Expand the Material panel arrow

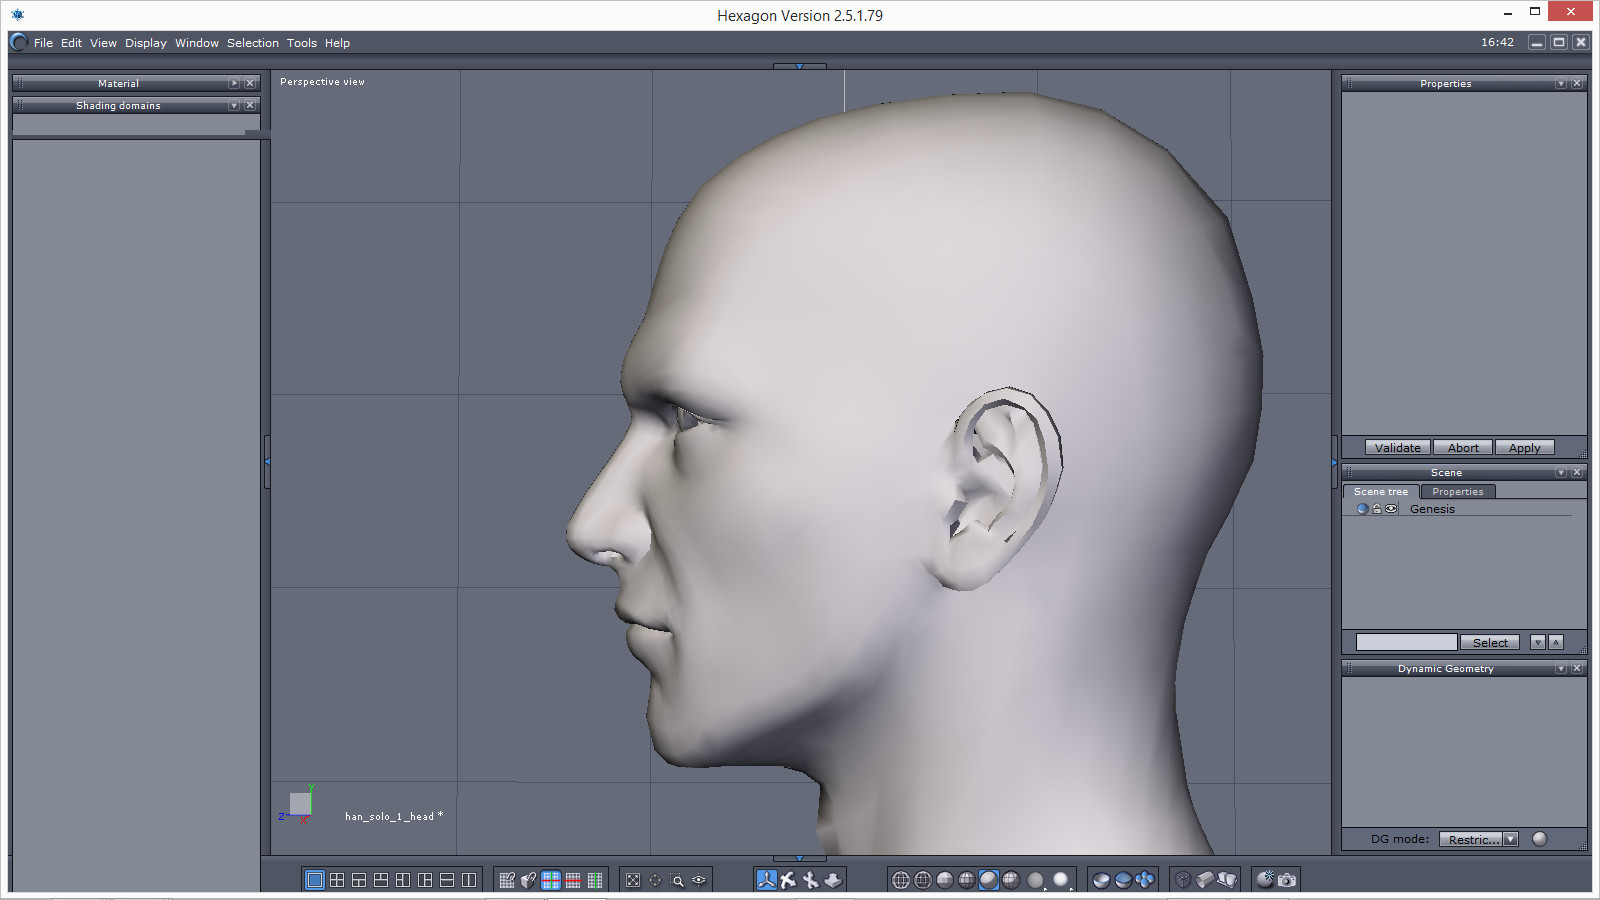pyautogui.click(x=234, y=83)
